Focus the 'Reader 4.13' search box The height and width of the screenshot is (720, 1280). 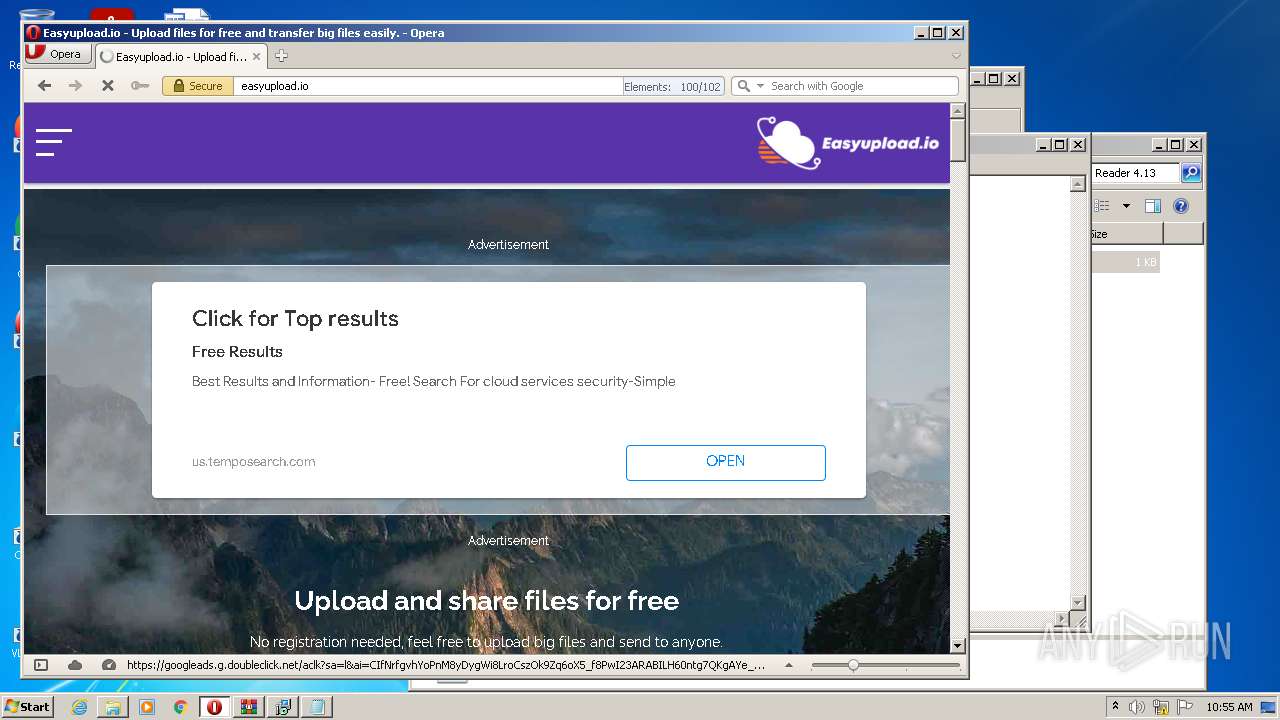pos(1136,173)
